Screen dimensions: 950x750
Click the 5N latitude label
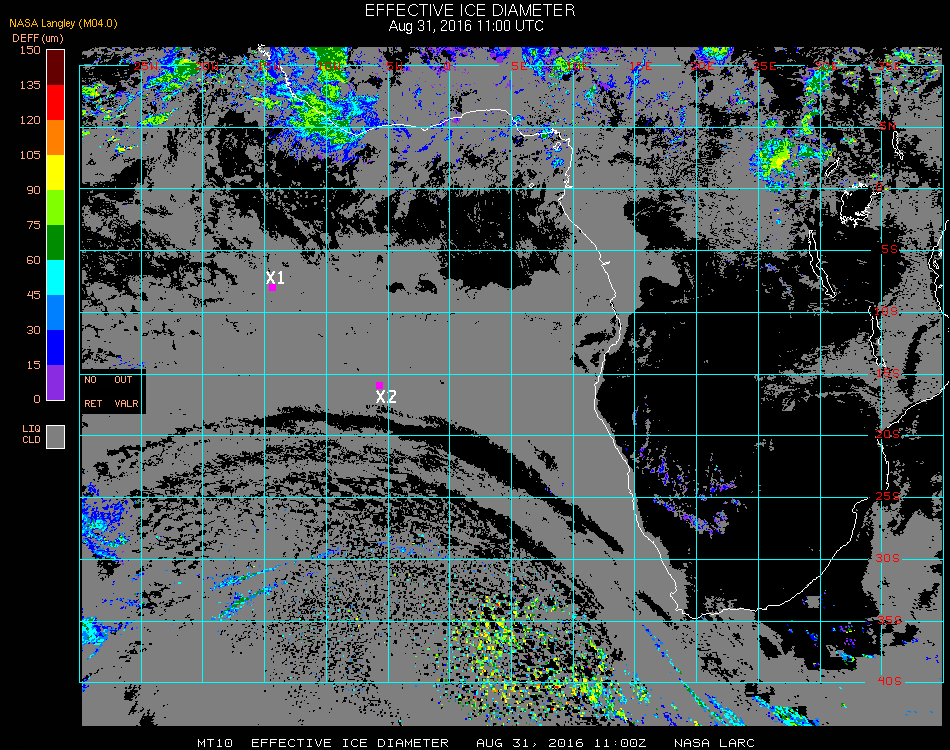click(888, 126)
